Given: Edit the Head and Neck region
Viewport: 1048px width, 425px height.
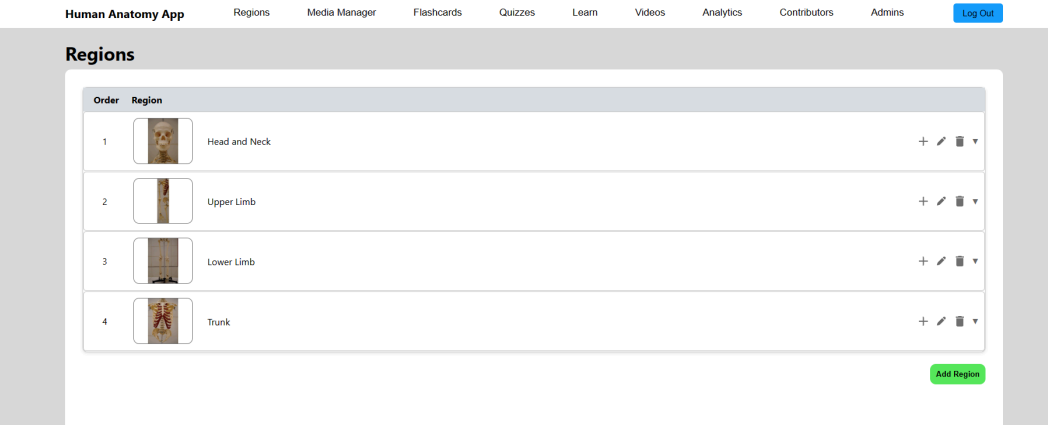Looking at the screenshot, I should click(x=941, y=141).
